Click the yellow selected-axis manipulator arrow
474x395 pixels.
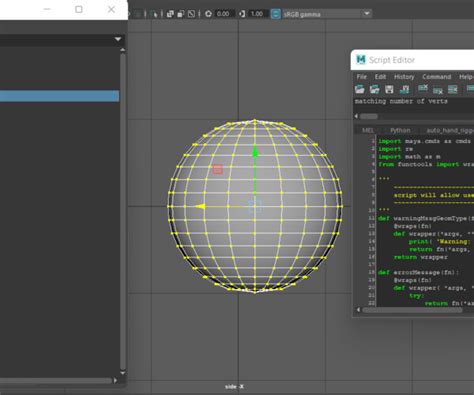[x=199, y=207]
